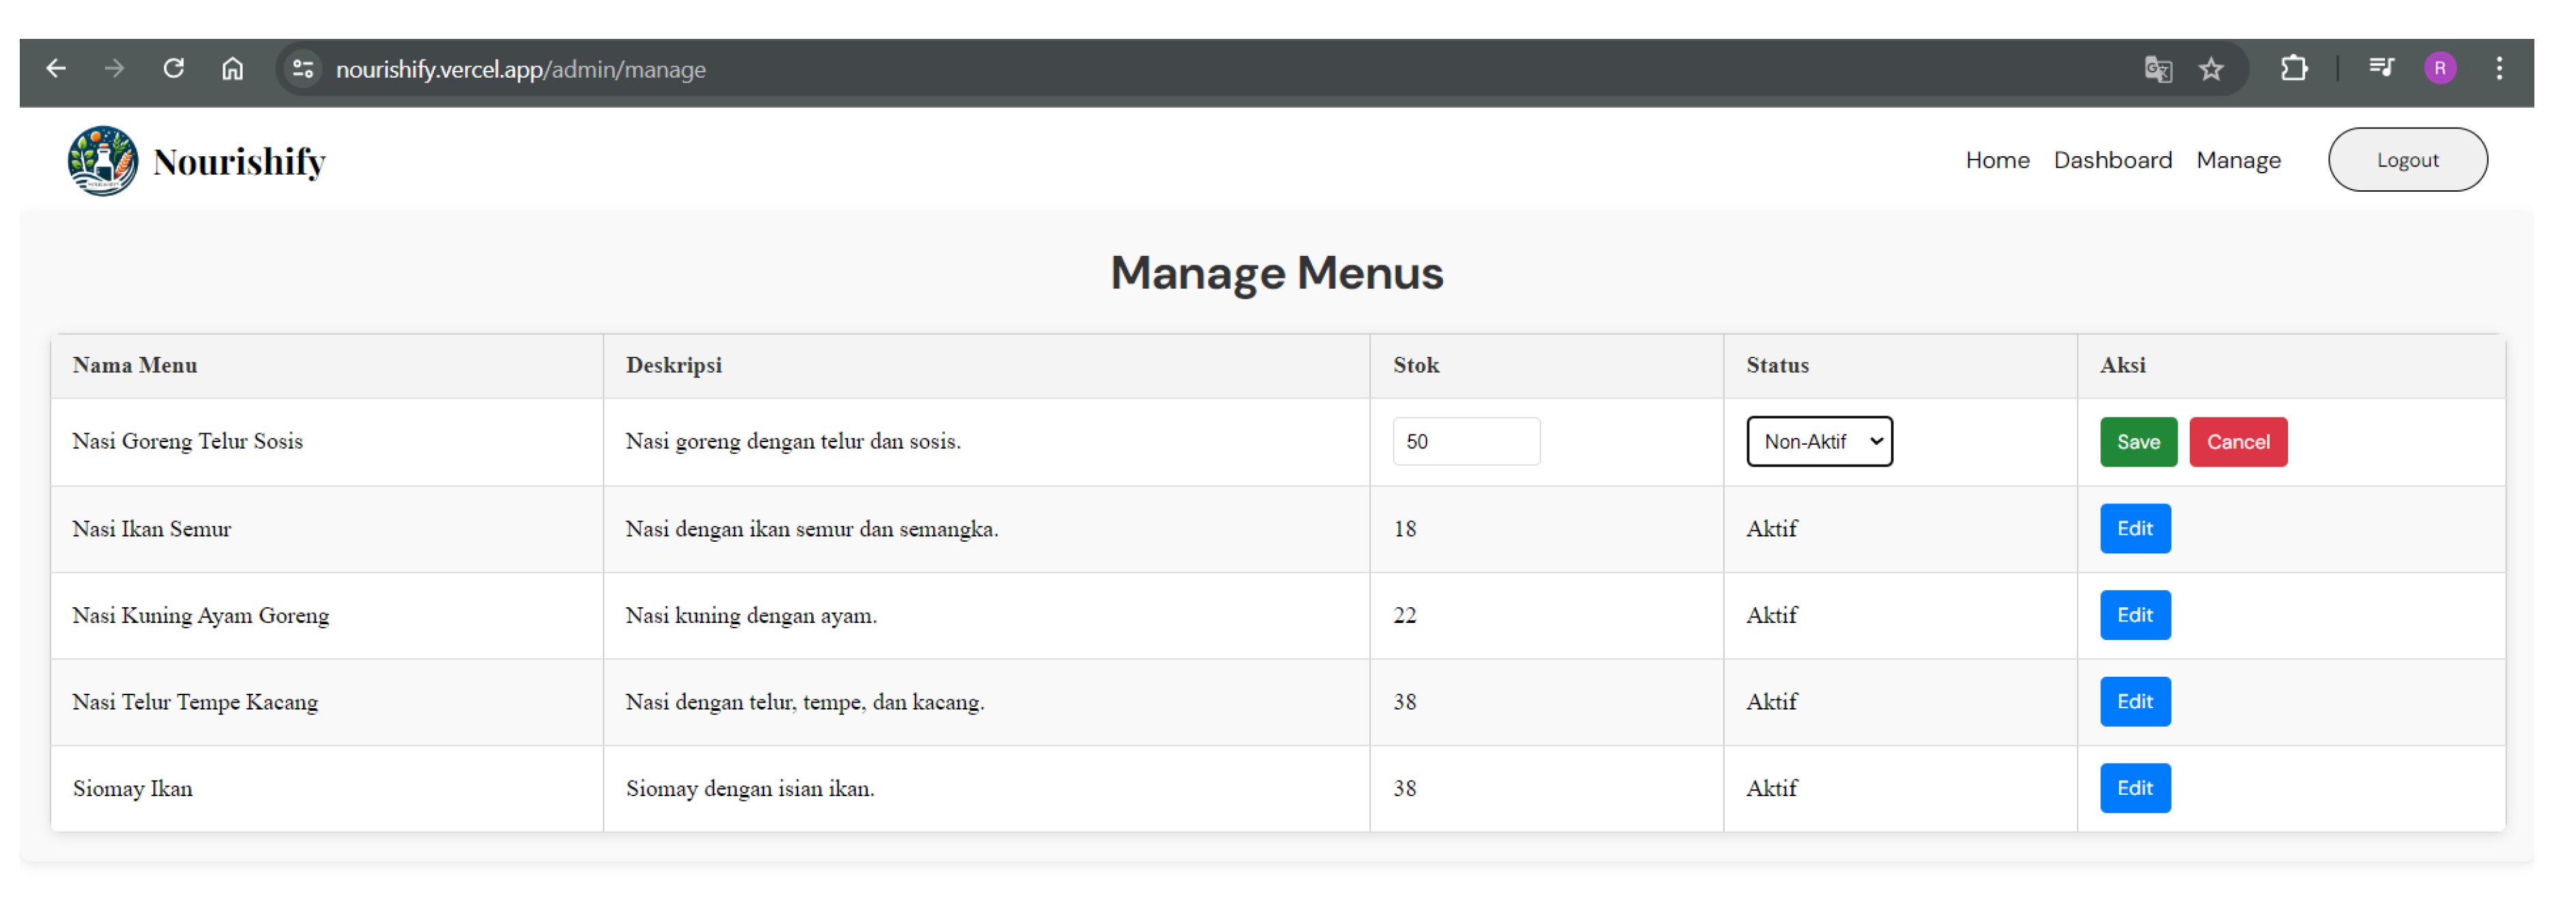Screen dimensions: 2576x906
Task: Open the Non-Aktif status dropdown
Action: point(1818,442)
